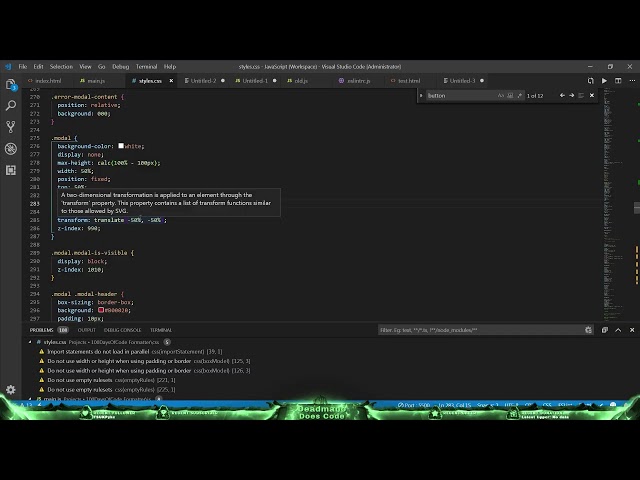Screen dimensions: 640x480
Task: Open the editor More Actions ellipsis
Action: 632,81
